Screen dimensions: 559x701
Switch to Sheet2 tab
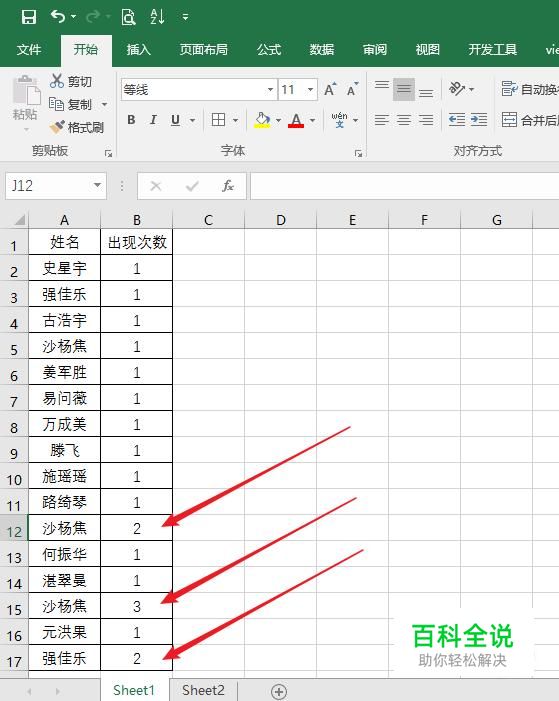point(203,690)
